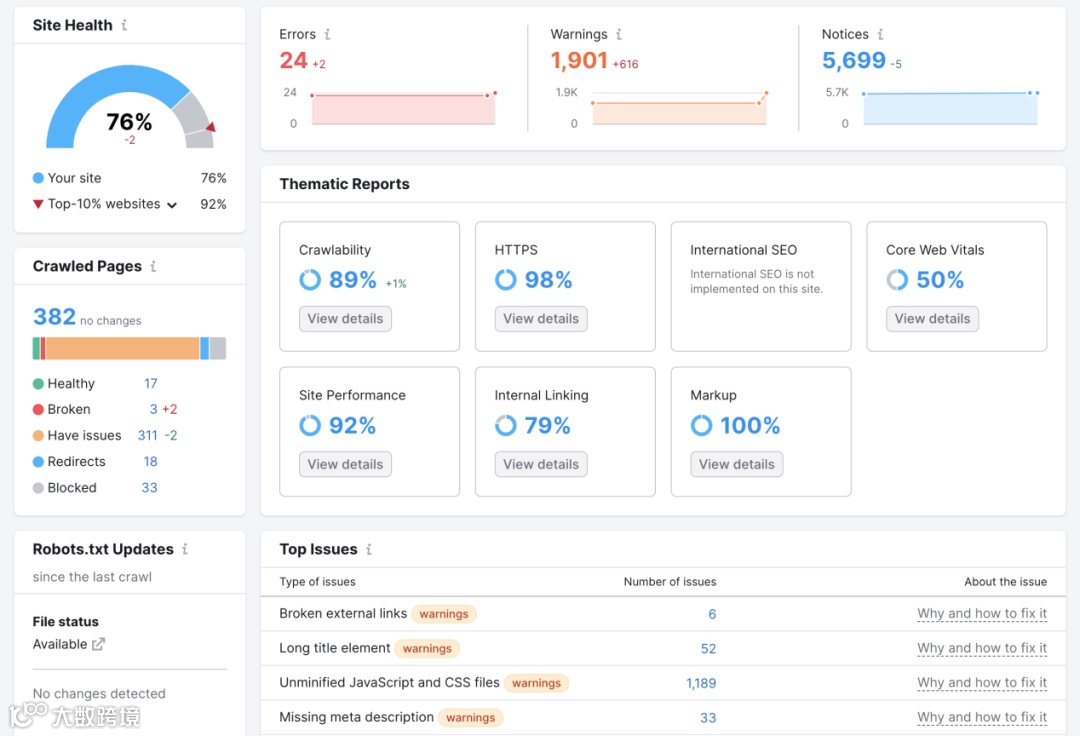The width and height of the screenshot is (1080, 736).
Task: Open Internal Linking View details
Action: [541, 464]
